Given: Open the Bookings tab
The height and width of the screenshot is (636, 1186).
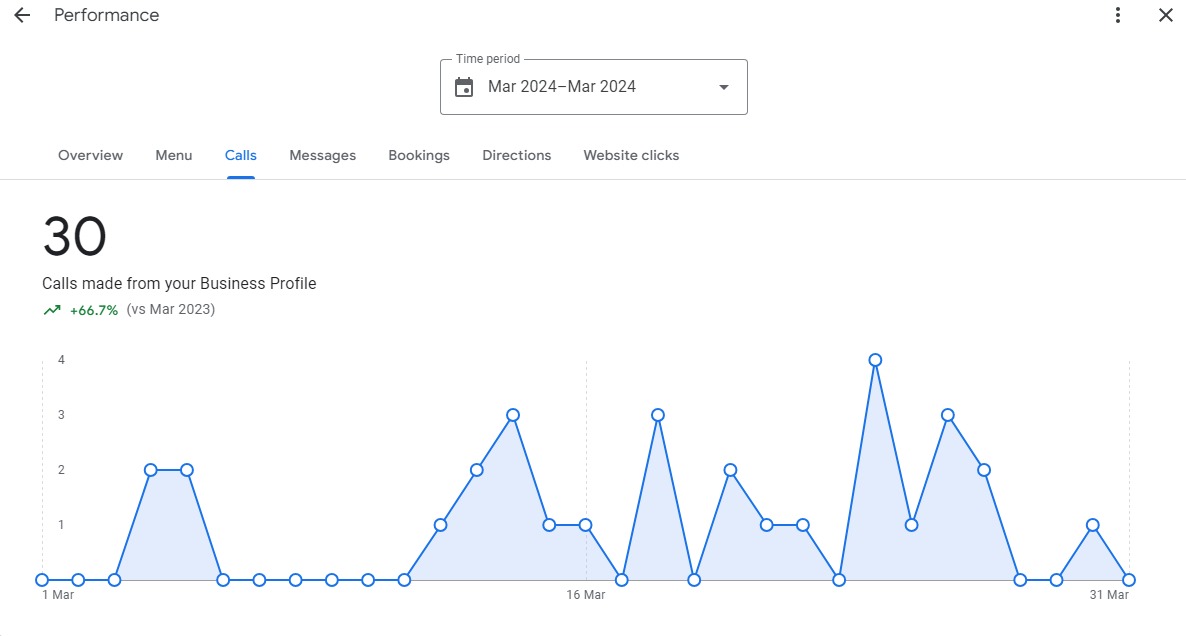Looking at the screenshot, I should tap(419, 155).
